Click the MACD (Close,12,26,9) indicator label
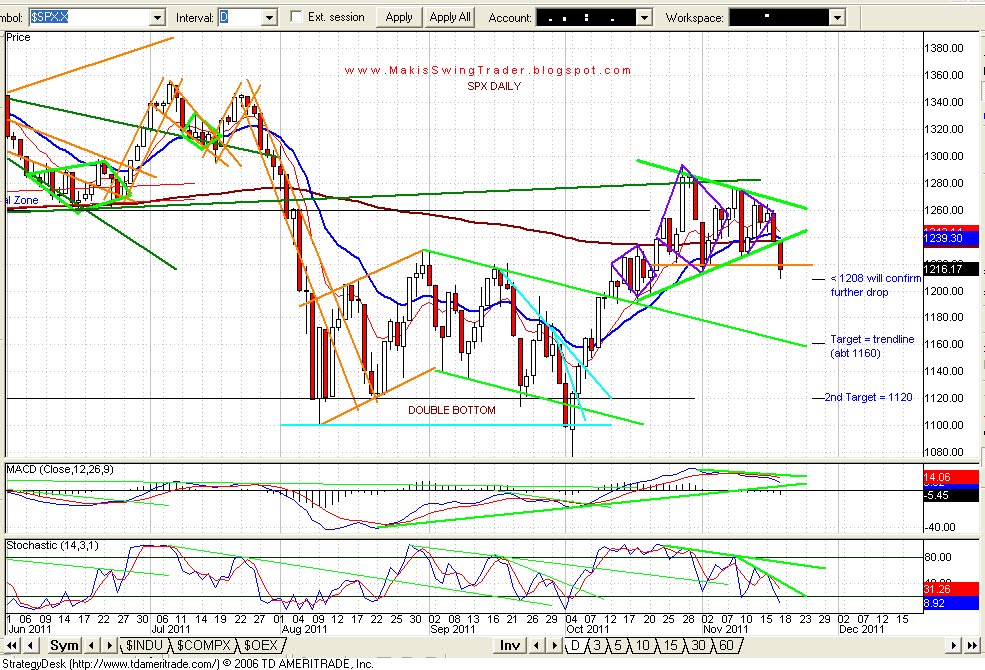Screen dimensions: 985x670 (x=60, y=470)
